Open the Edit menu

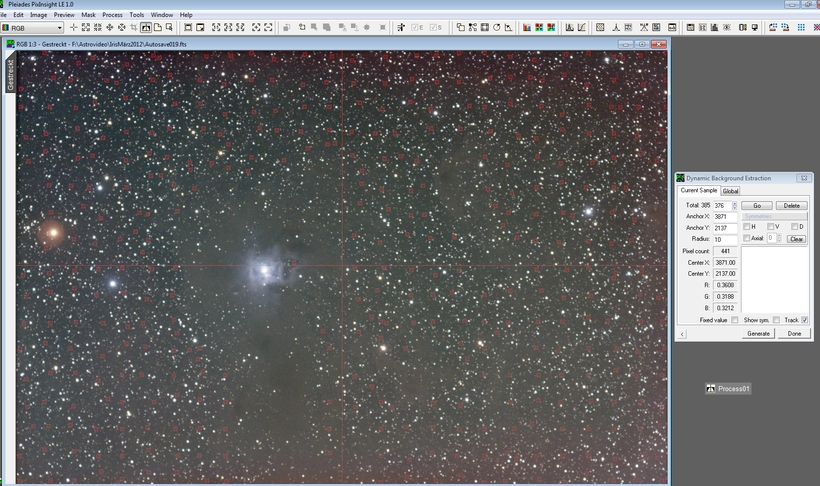(x=18, y=15)
